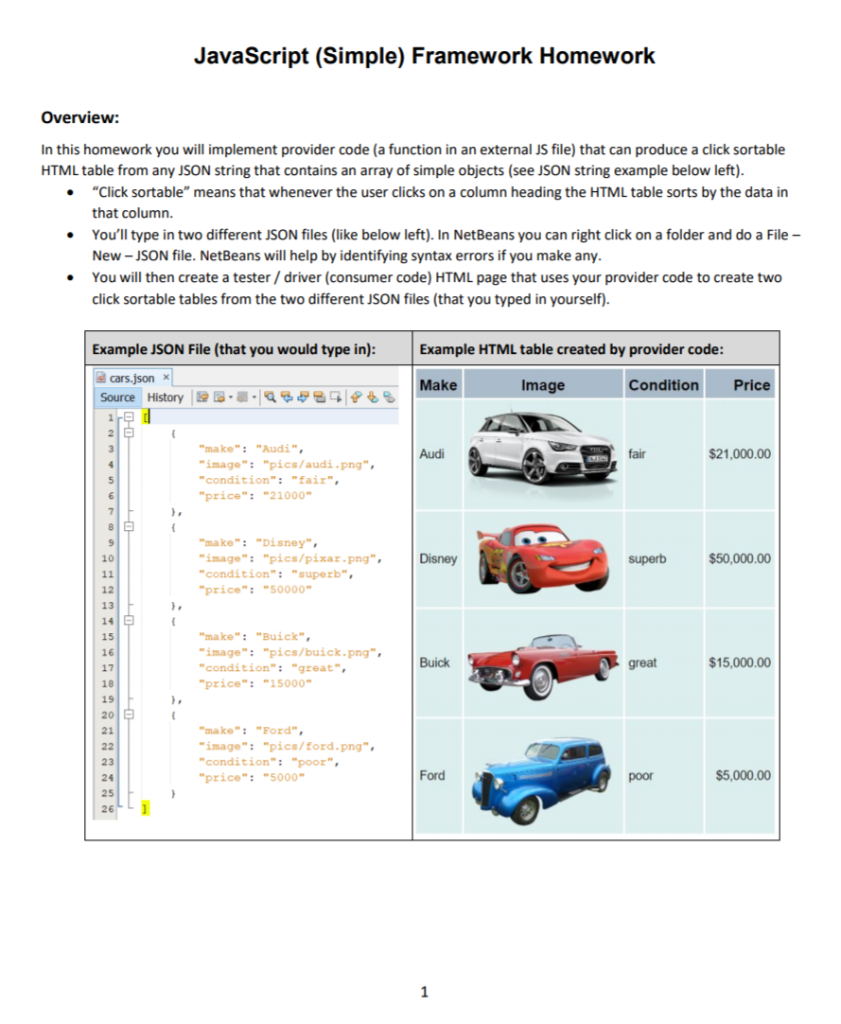Viewport: 841px width, 1024px height.
Task: Select the Toggle Bookmark icon
Action: (388, 397)
